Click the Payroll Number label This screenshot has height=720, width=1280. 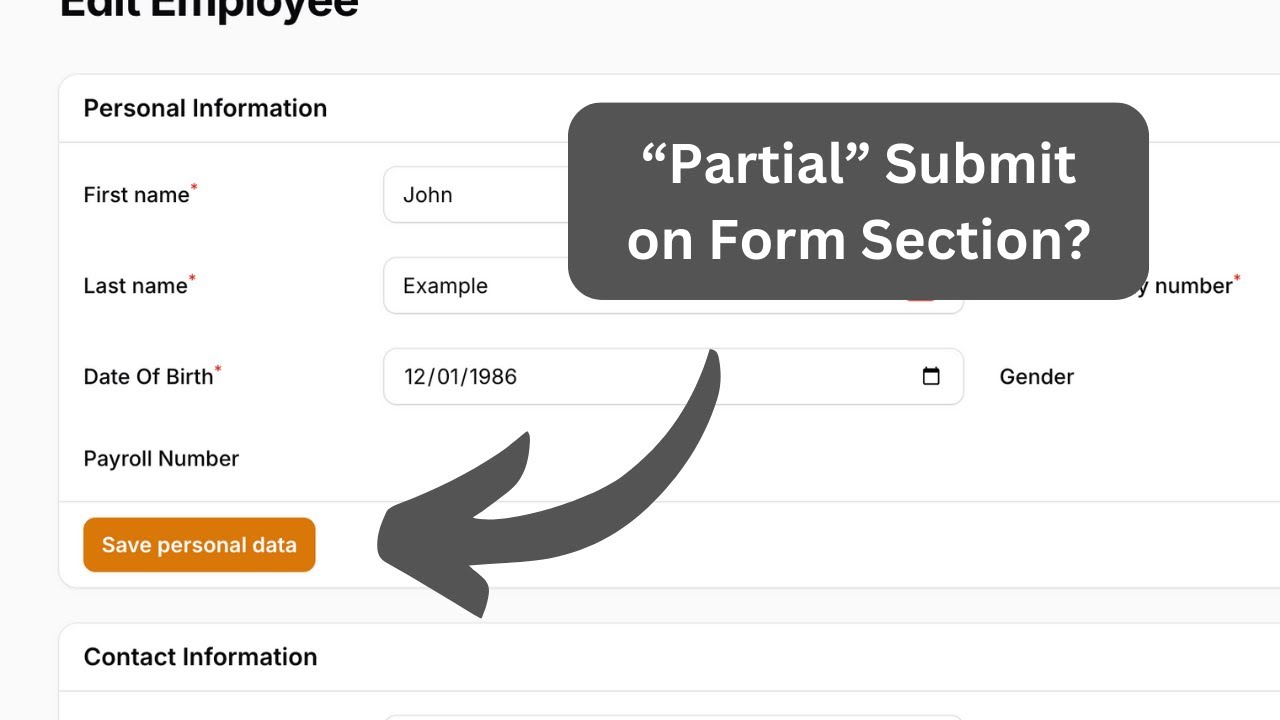point(161,459)
